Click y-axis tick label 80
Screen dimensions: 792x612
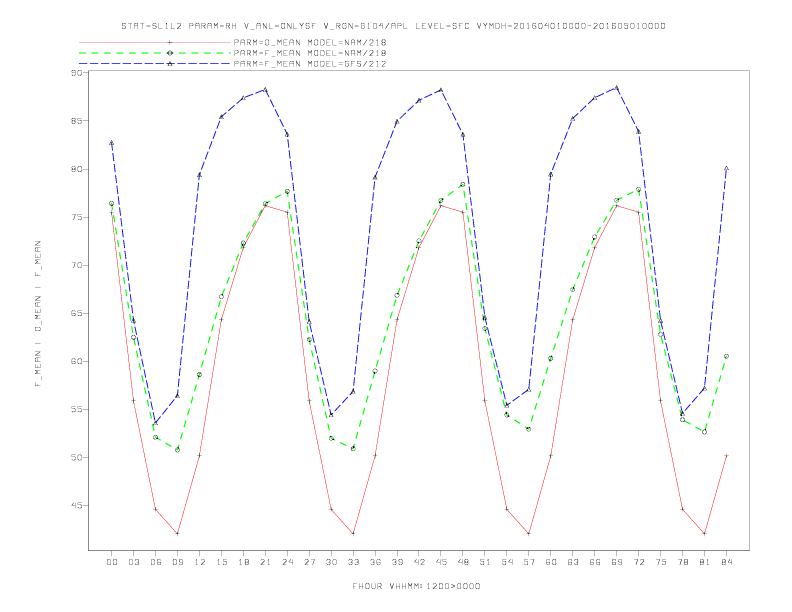click(76, 169)
